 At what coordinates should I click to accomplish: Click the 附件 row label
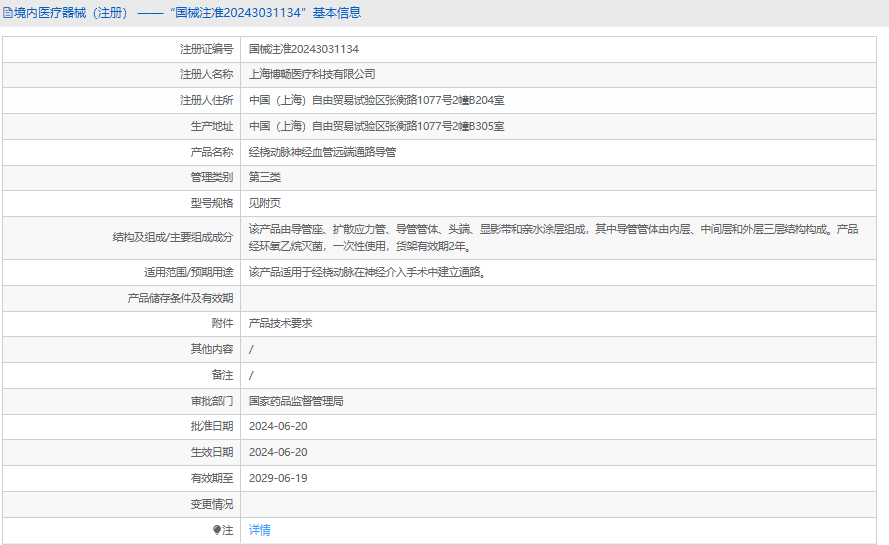click(222, 323)
